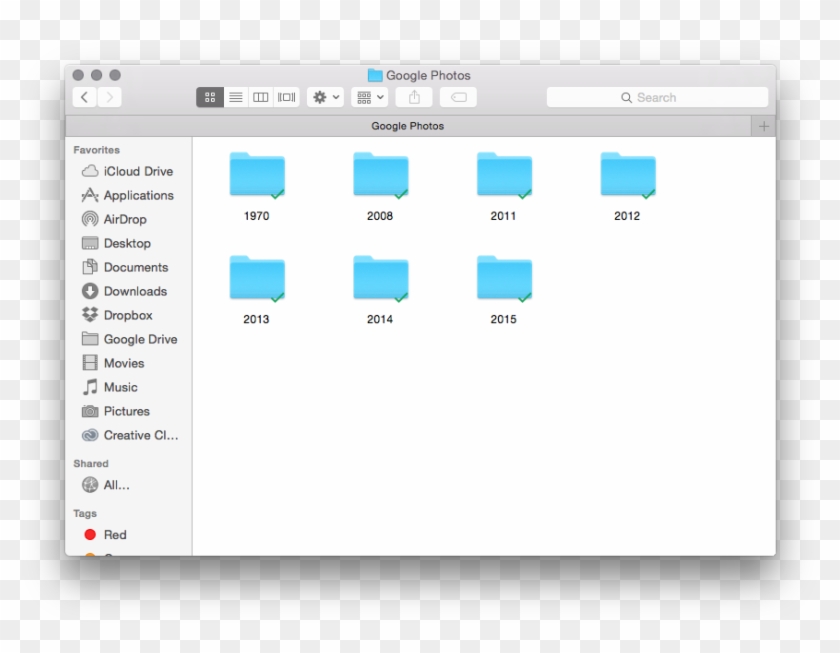Open the Tags button in the toolbar

(457, 97)
